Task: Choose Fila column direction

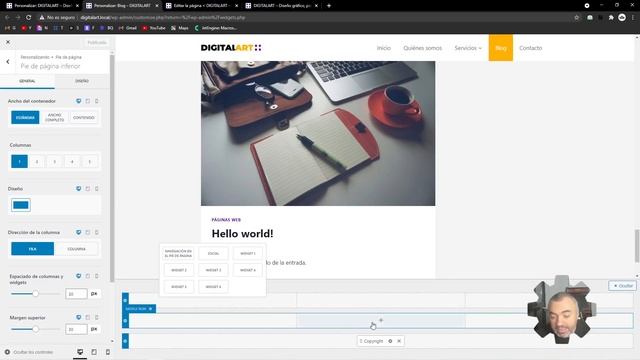Action: point(33,249)
